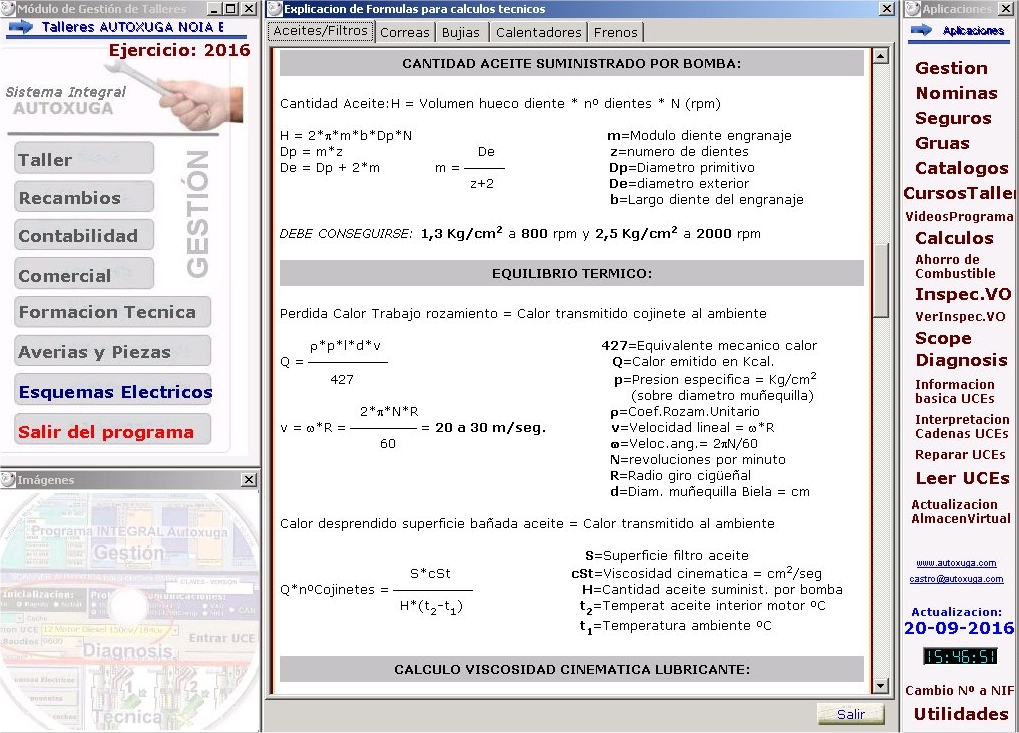Open Esquemas Electricos section
Image resolution: width=1019 pixels, height=733 pixels.
[112, 391]
